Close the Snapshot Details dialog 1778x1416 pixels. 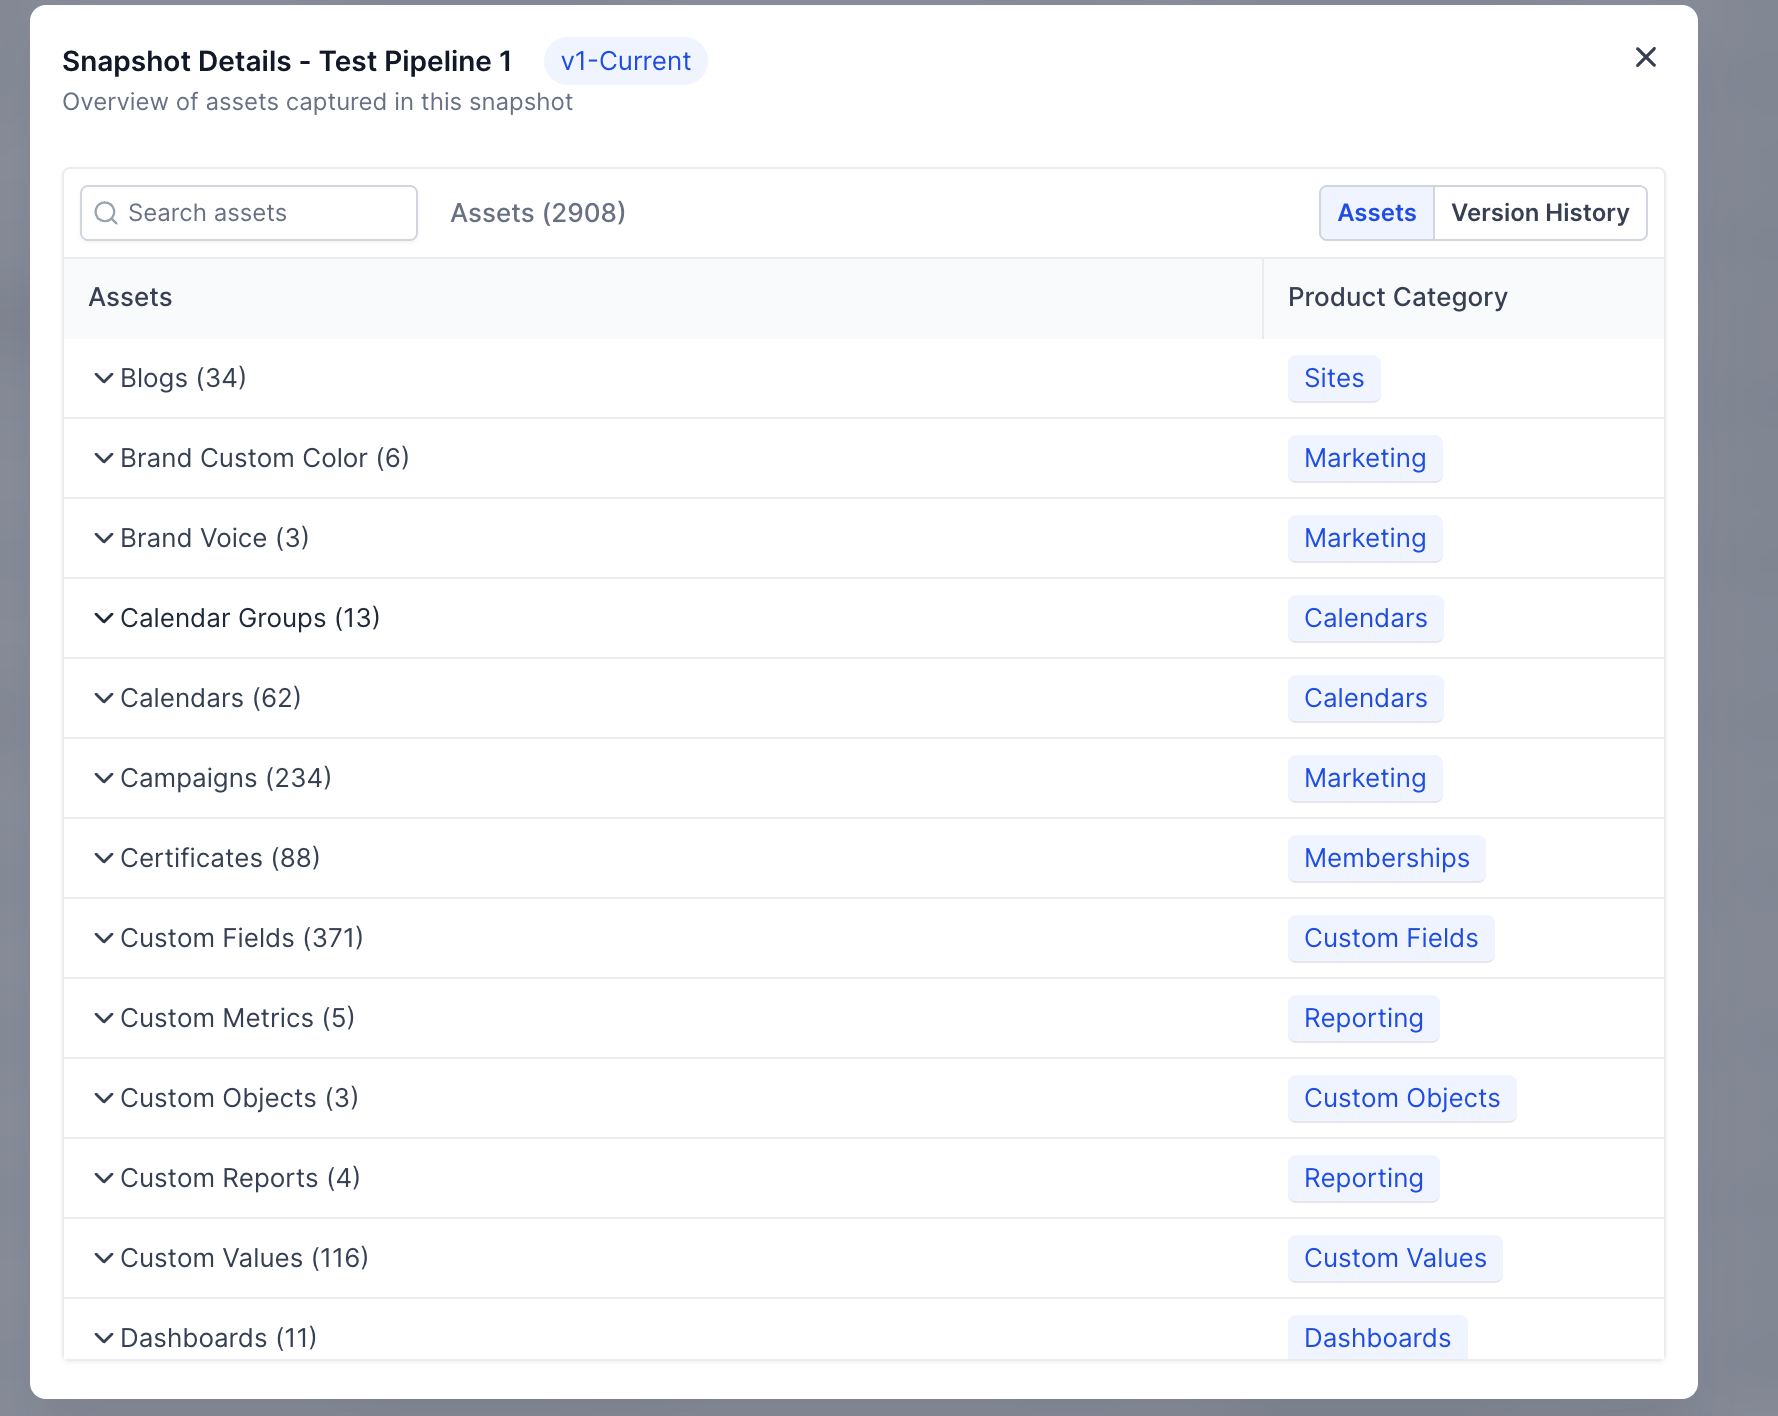coord(1645,57)
